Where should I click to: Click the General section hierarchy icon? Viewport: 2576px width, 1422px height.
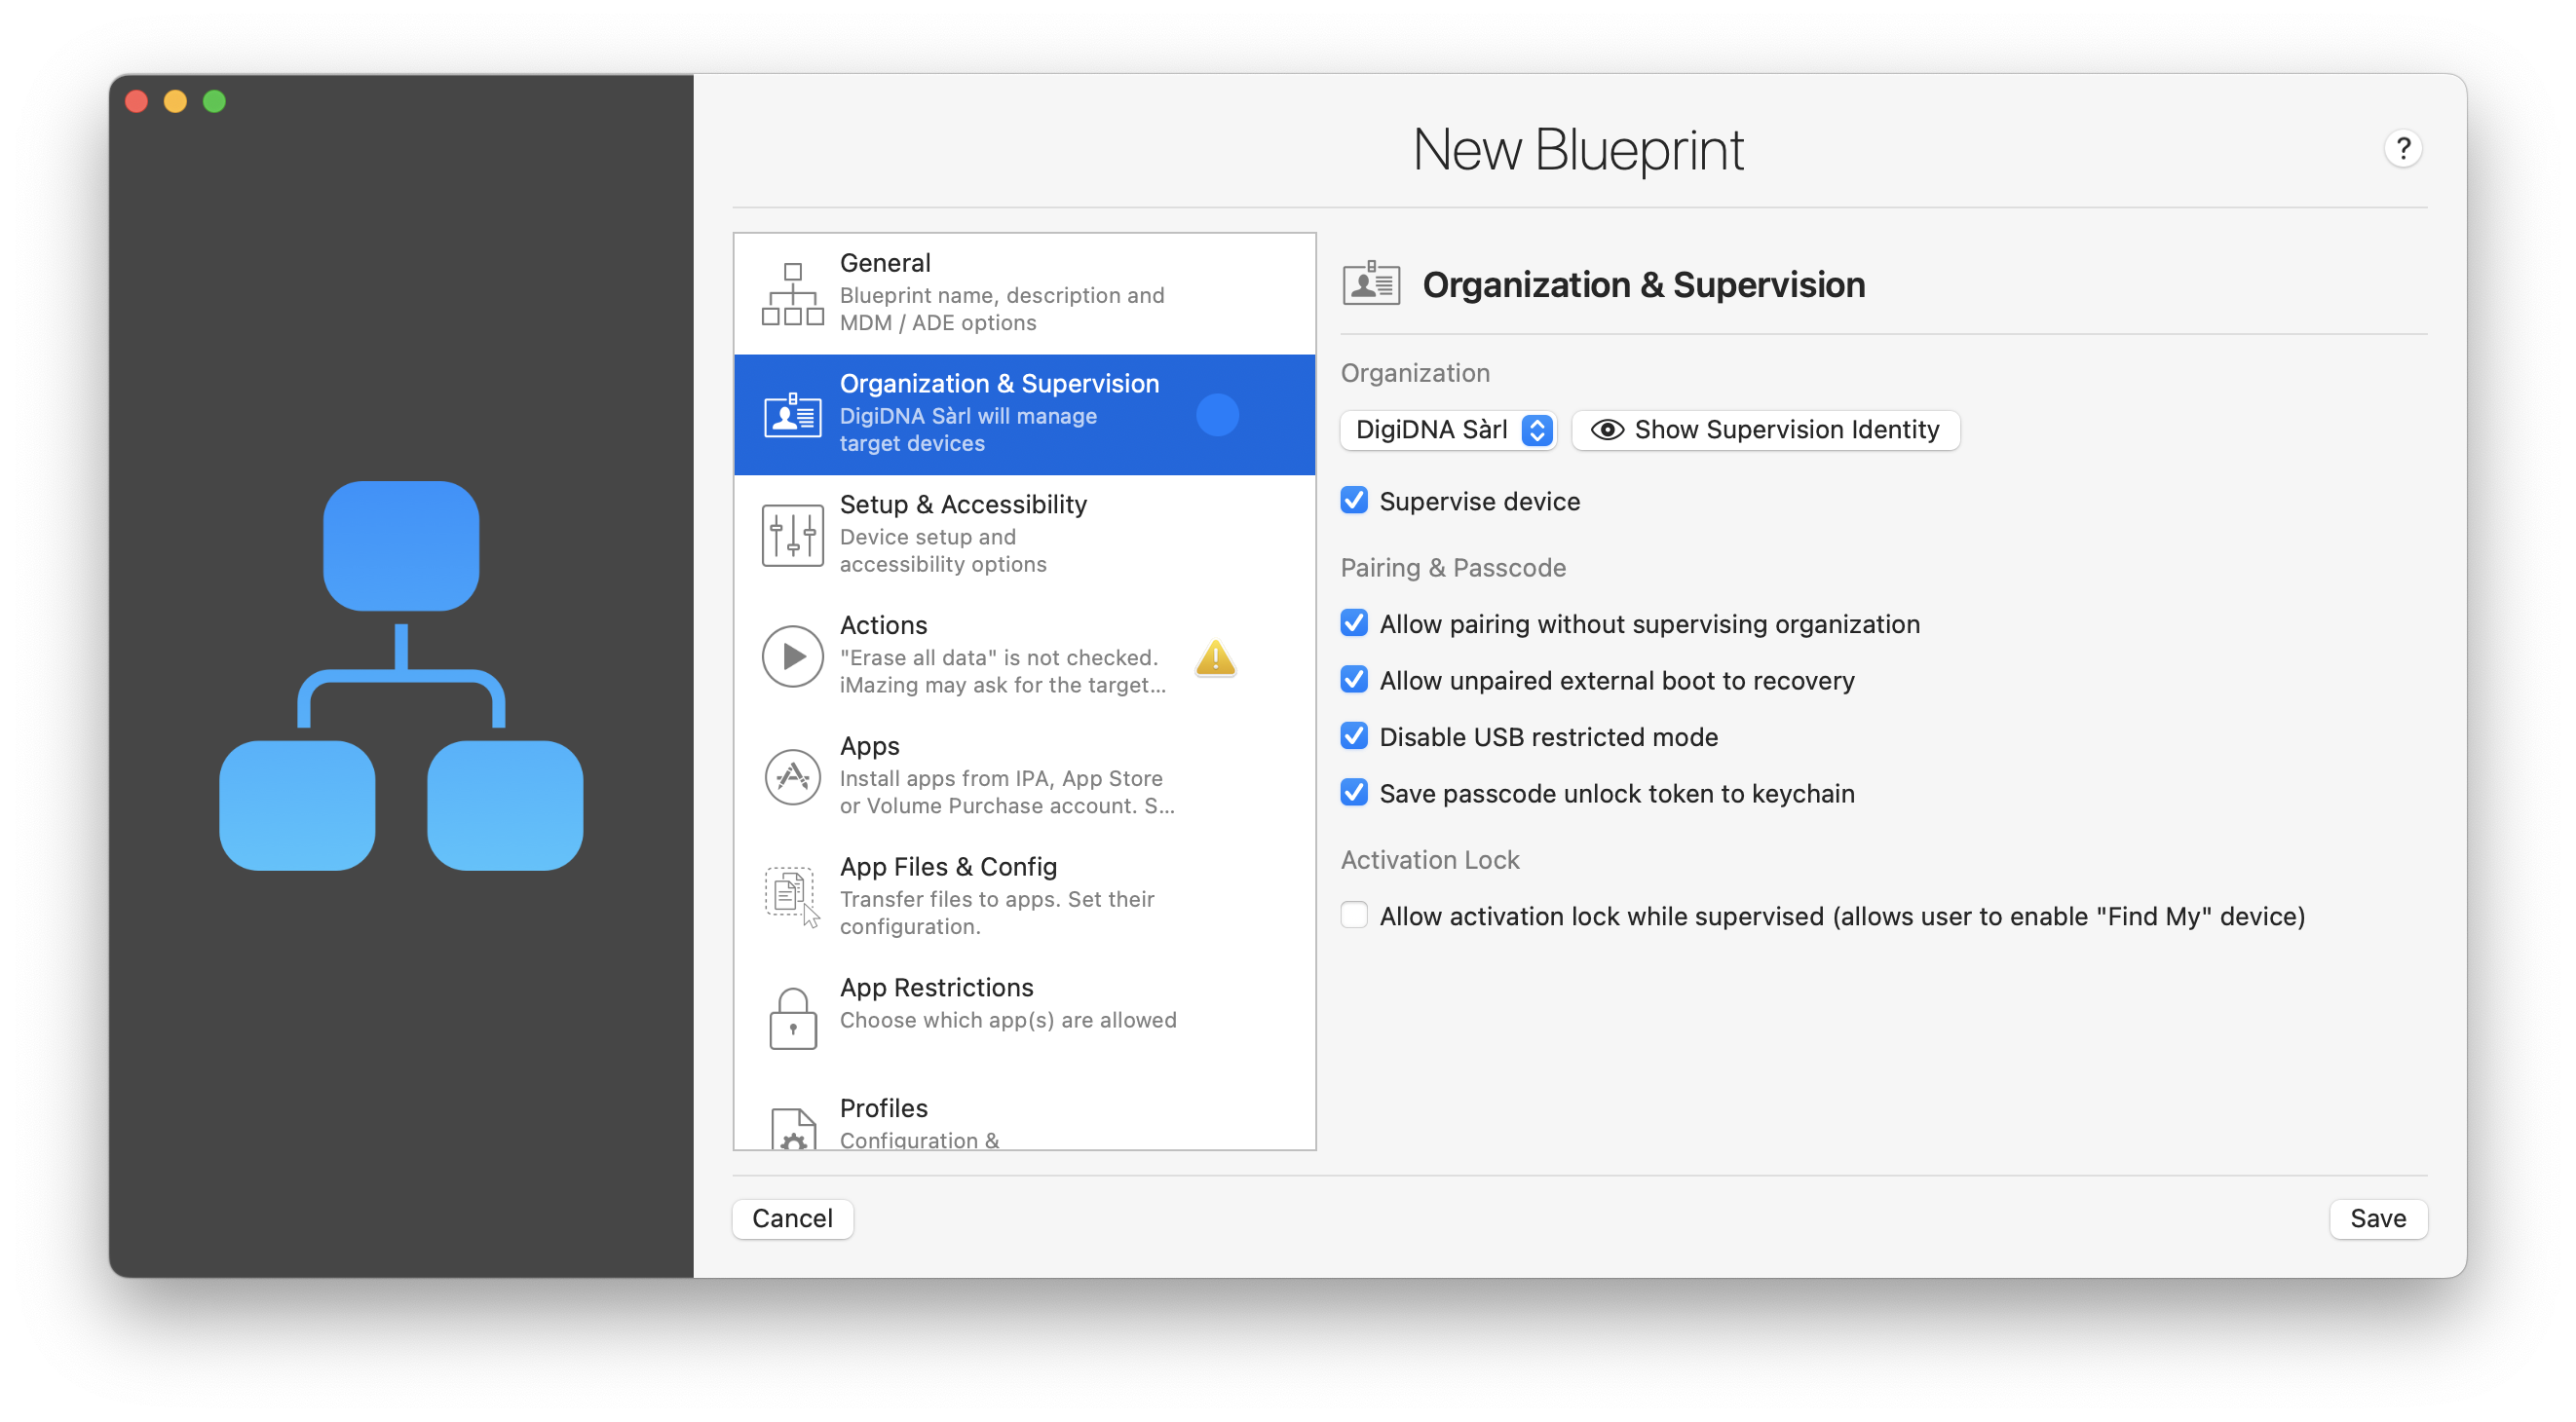pos(792,294)
